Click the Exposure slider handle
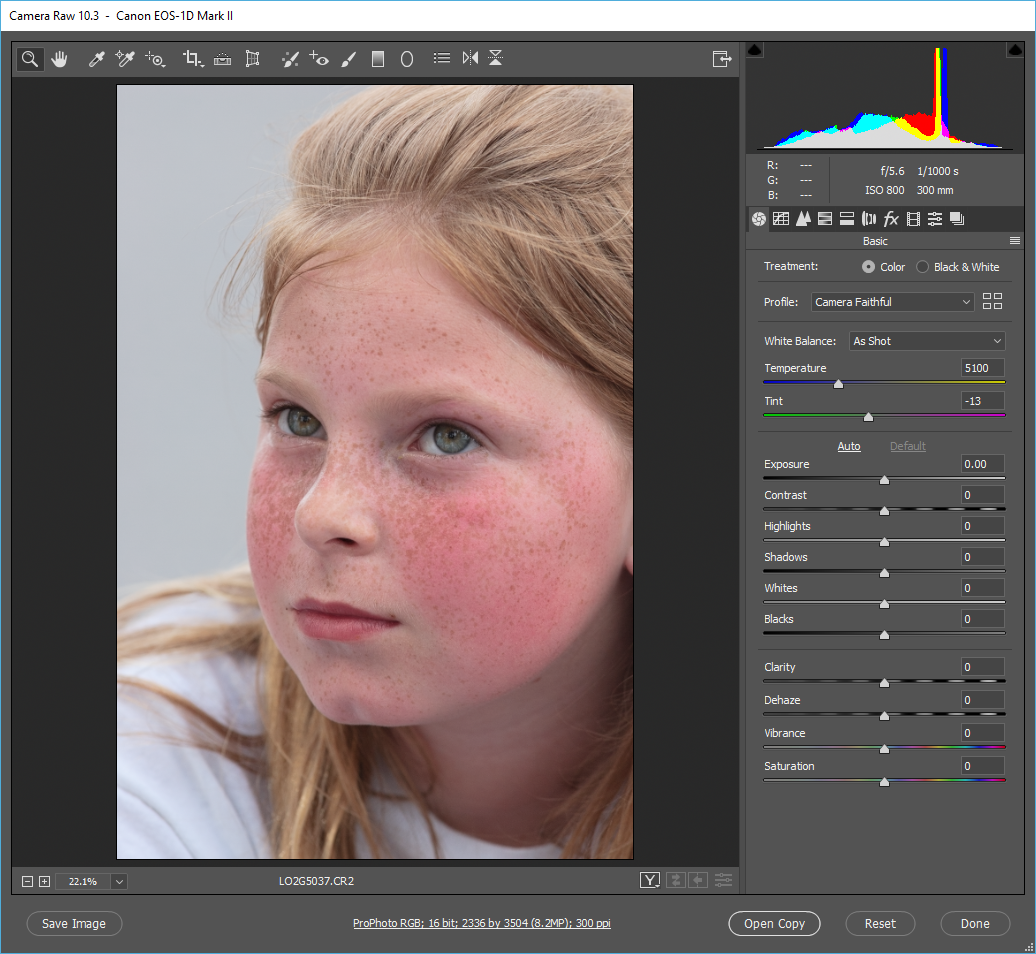The width and height of the screenshot is (1036, 954). pyautogui.click(x=884, y=480)
